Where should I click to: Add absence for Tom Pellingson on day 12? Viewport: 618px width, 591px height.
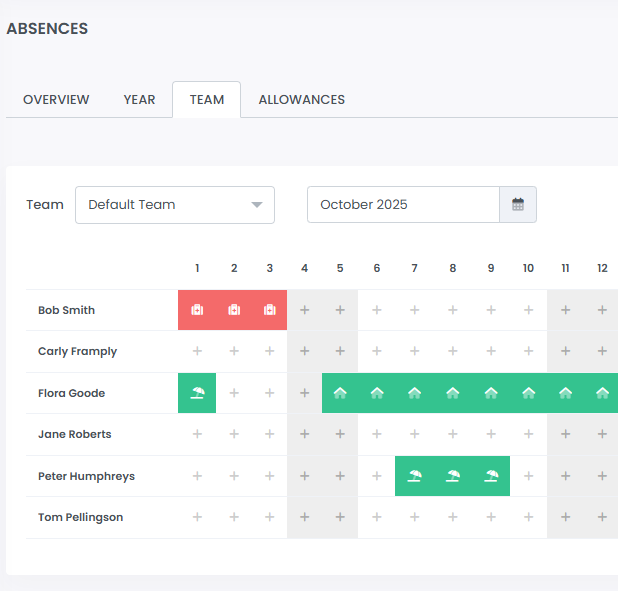coord(602,517)
